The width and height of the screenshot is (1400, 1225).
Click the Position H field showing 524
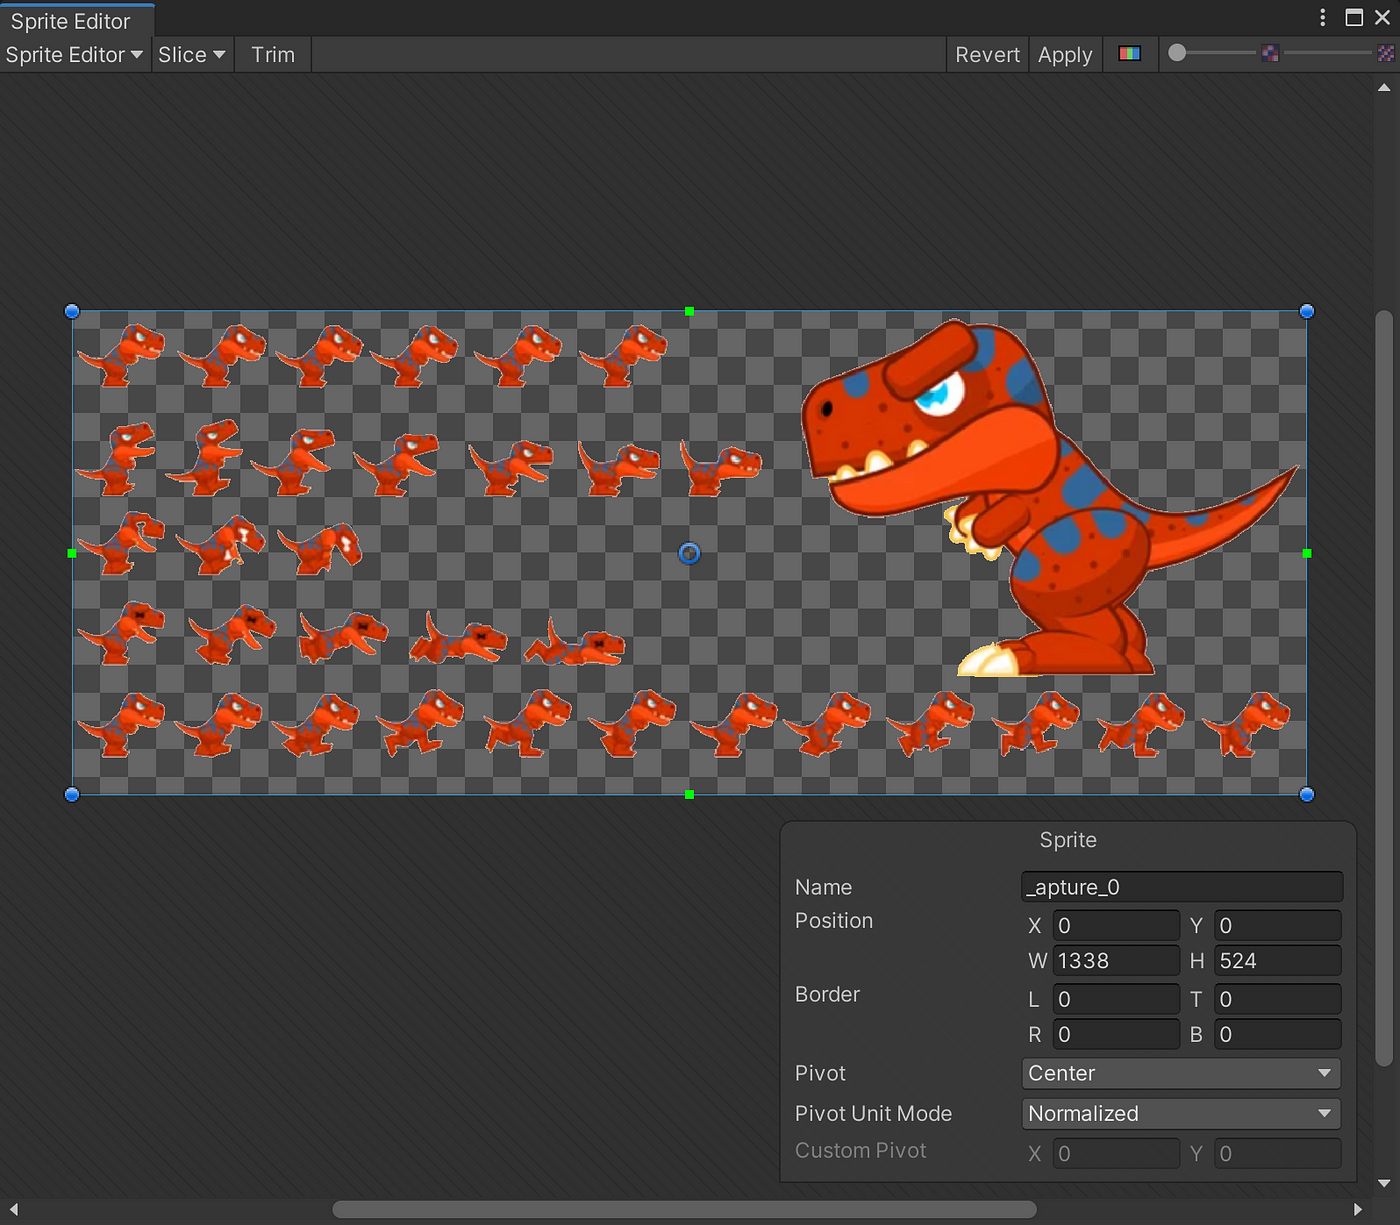click(1277, 961)
